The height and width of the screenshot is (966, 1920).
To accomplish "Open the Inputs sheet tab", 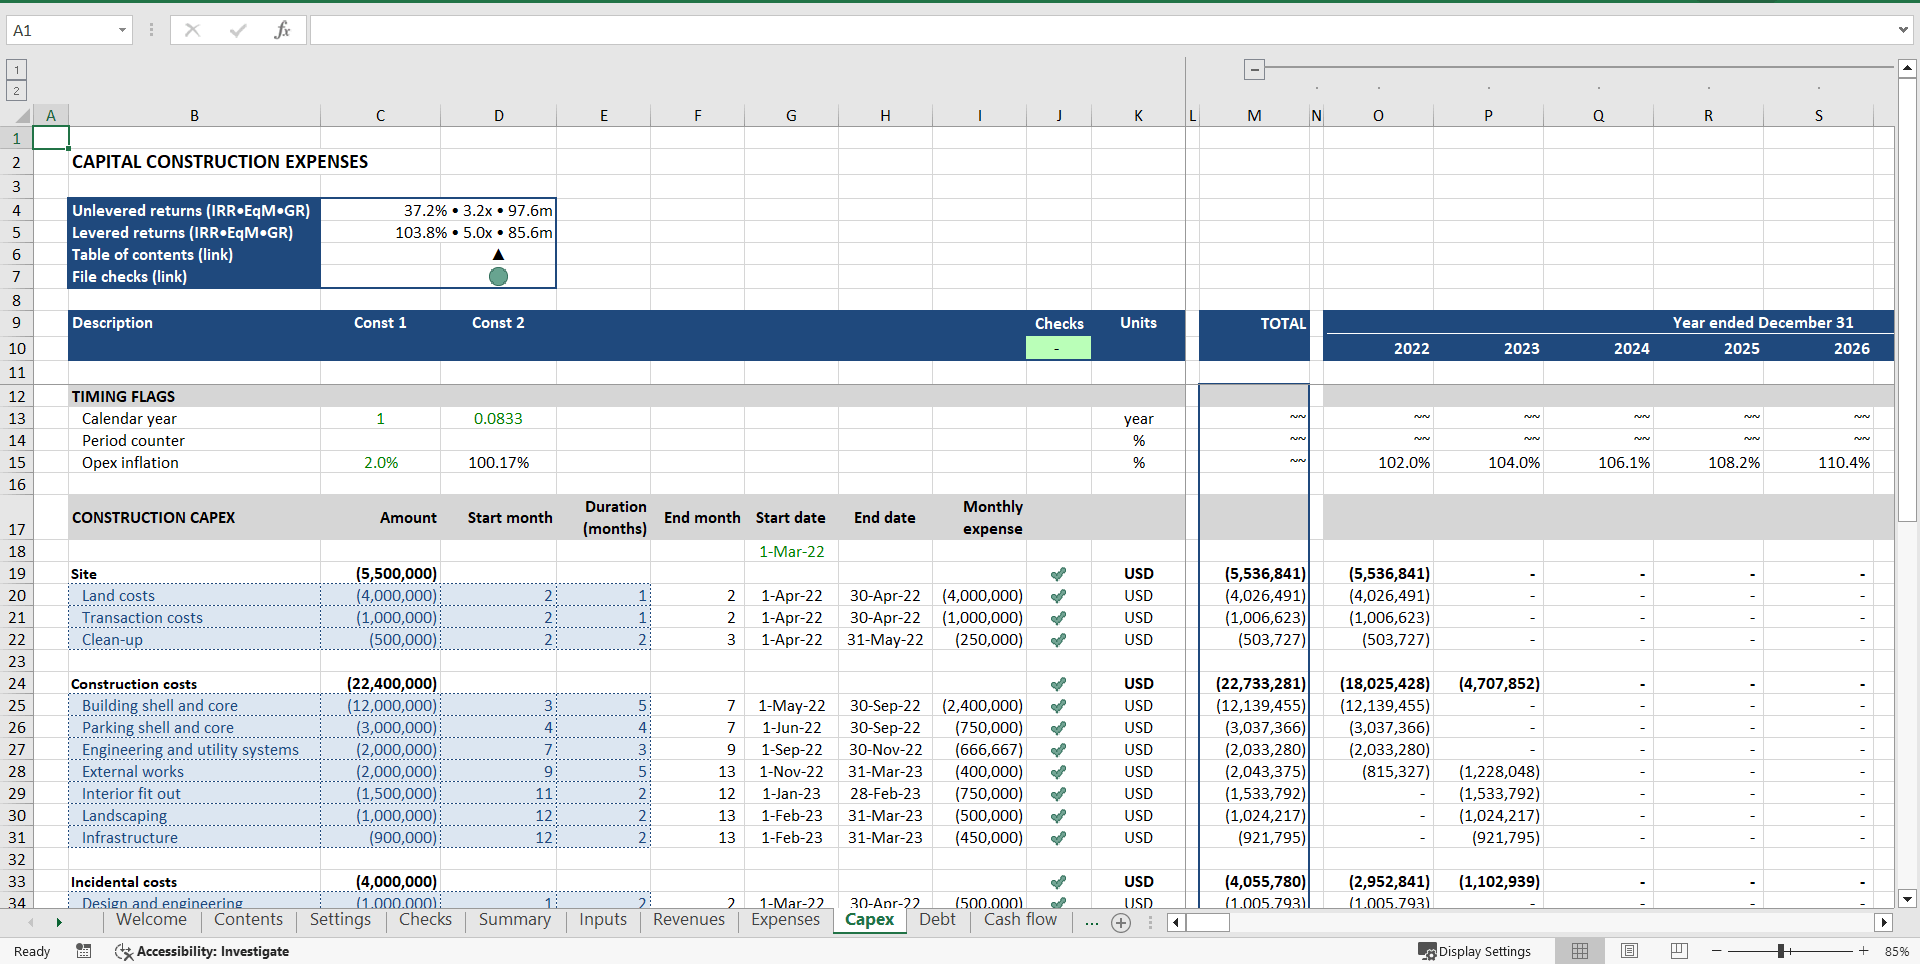I will (603, 920).
